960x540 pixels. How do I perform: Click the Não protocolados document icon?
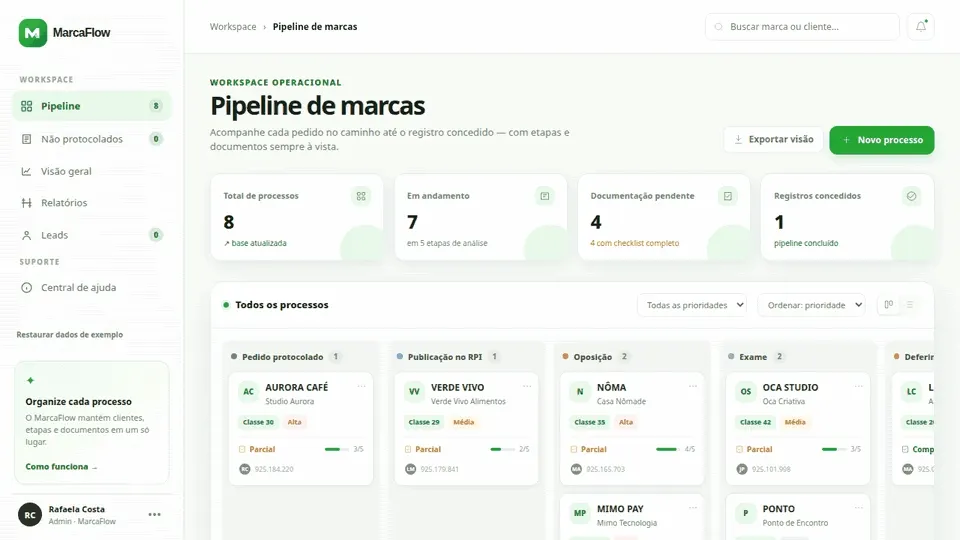pos(26,139)
